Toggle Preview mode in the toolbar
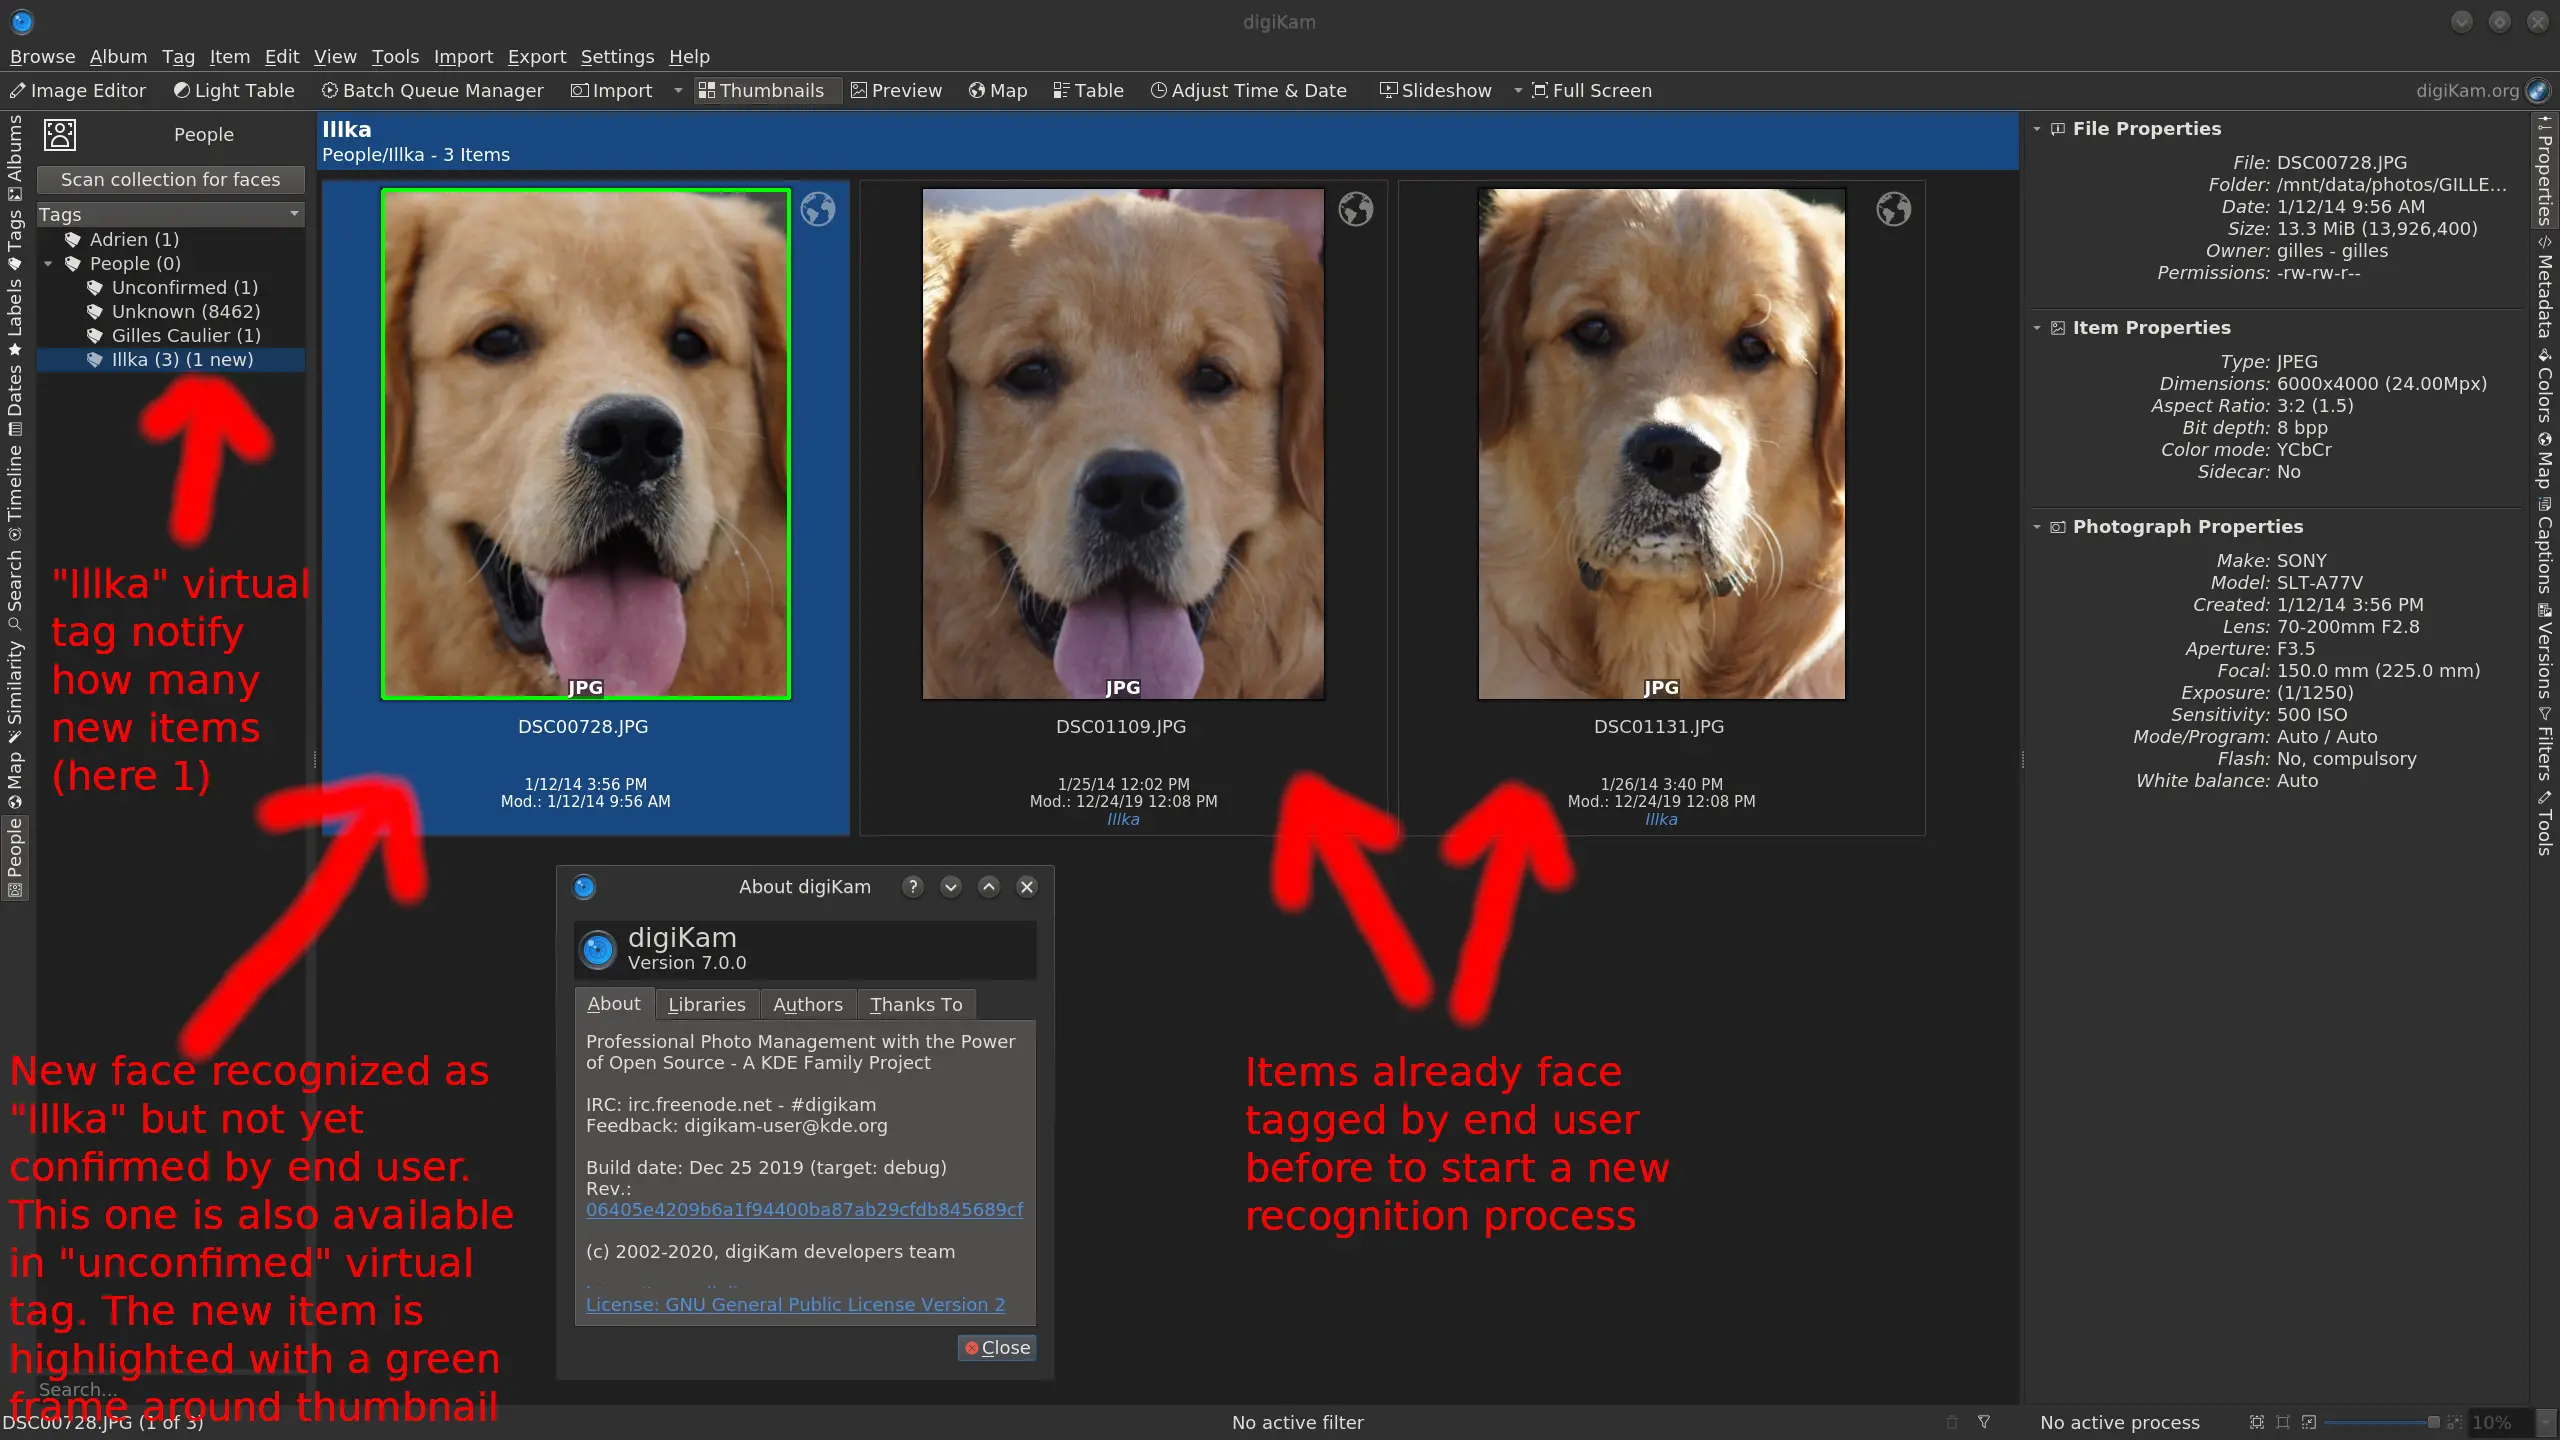 896,90
